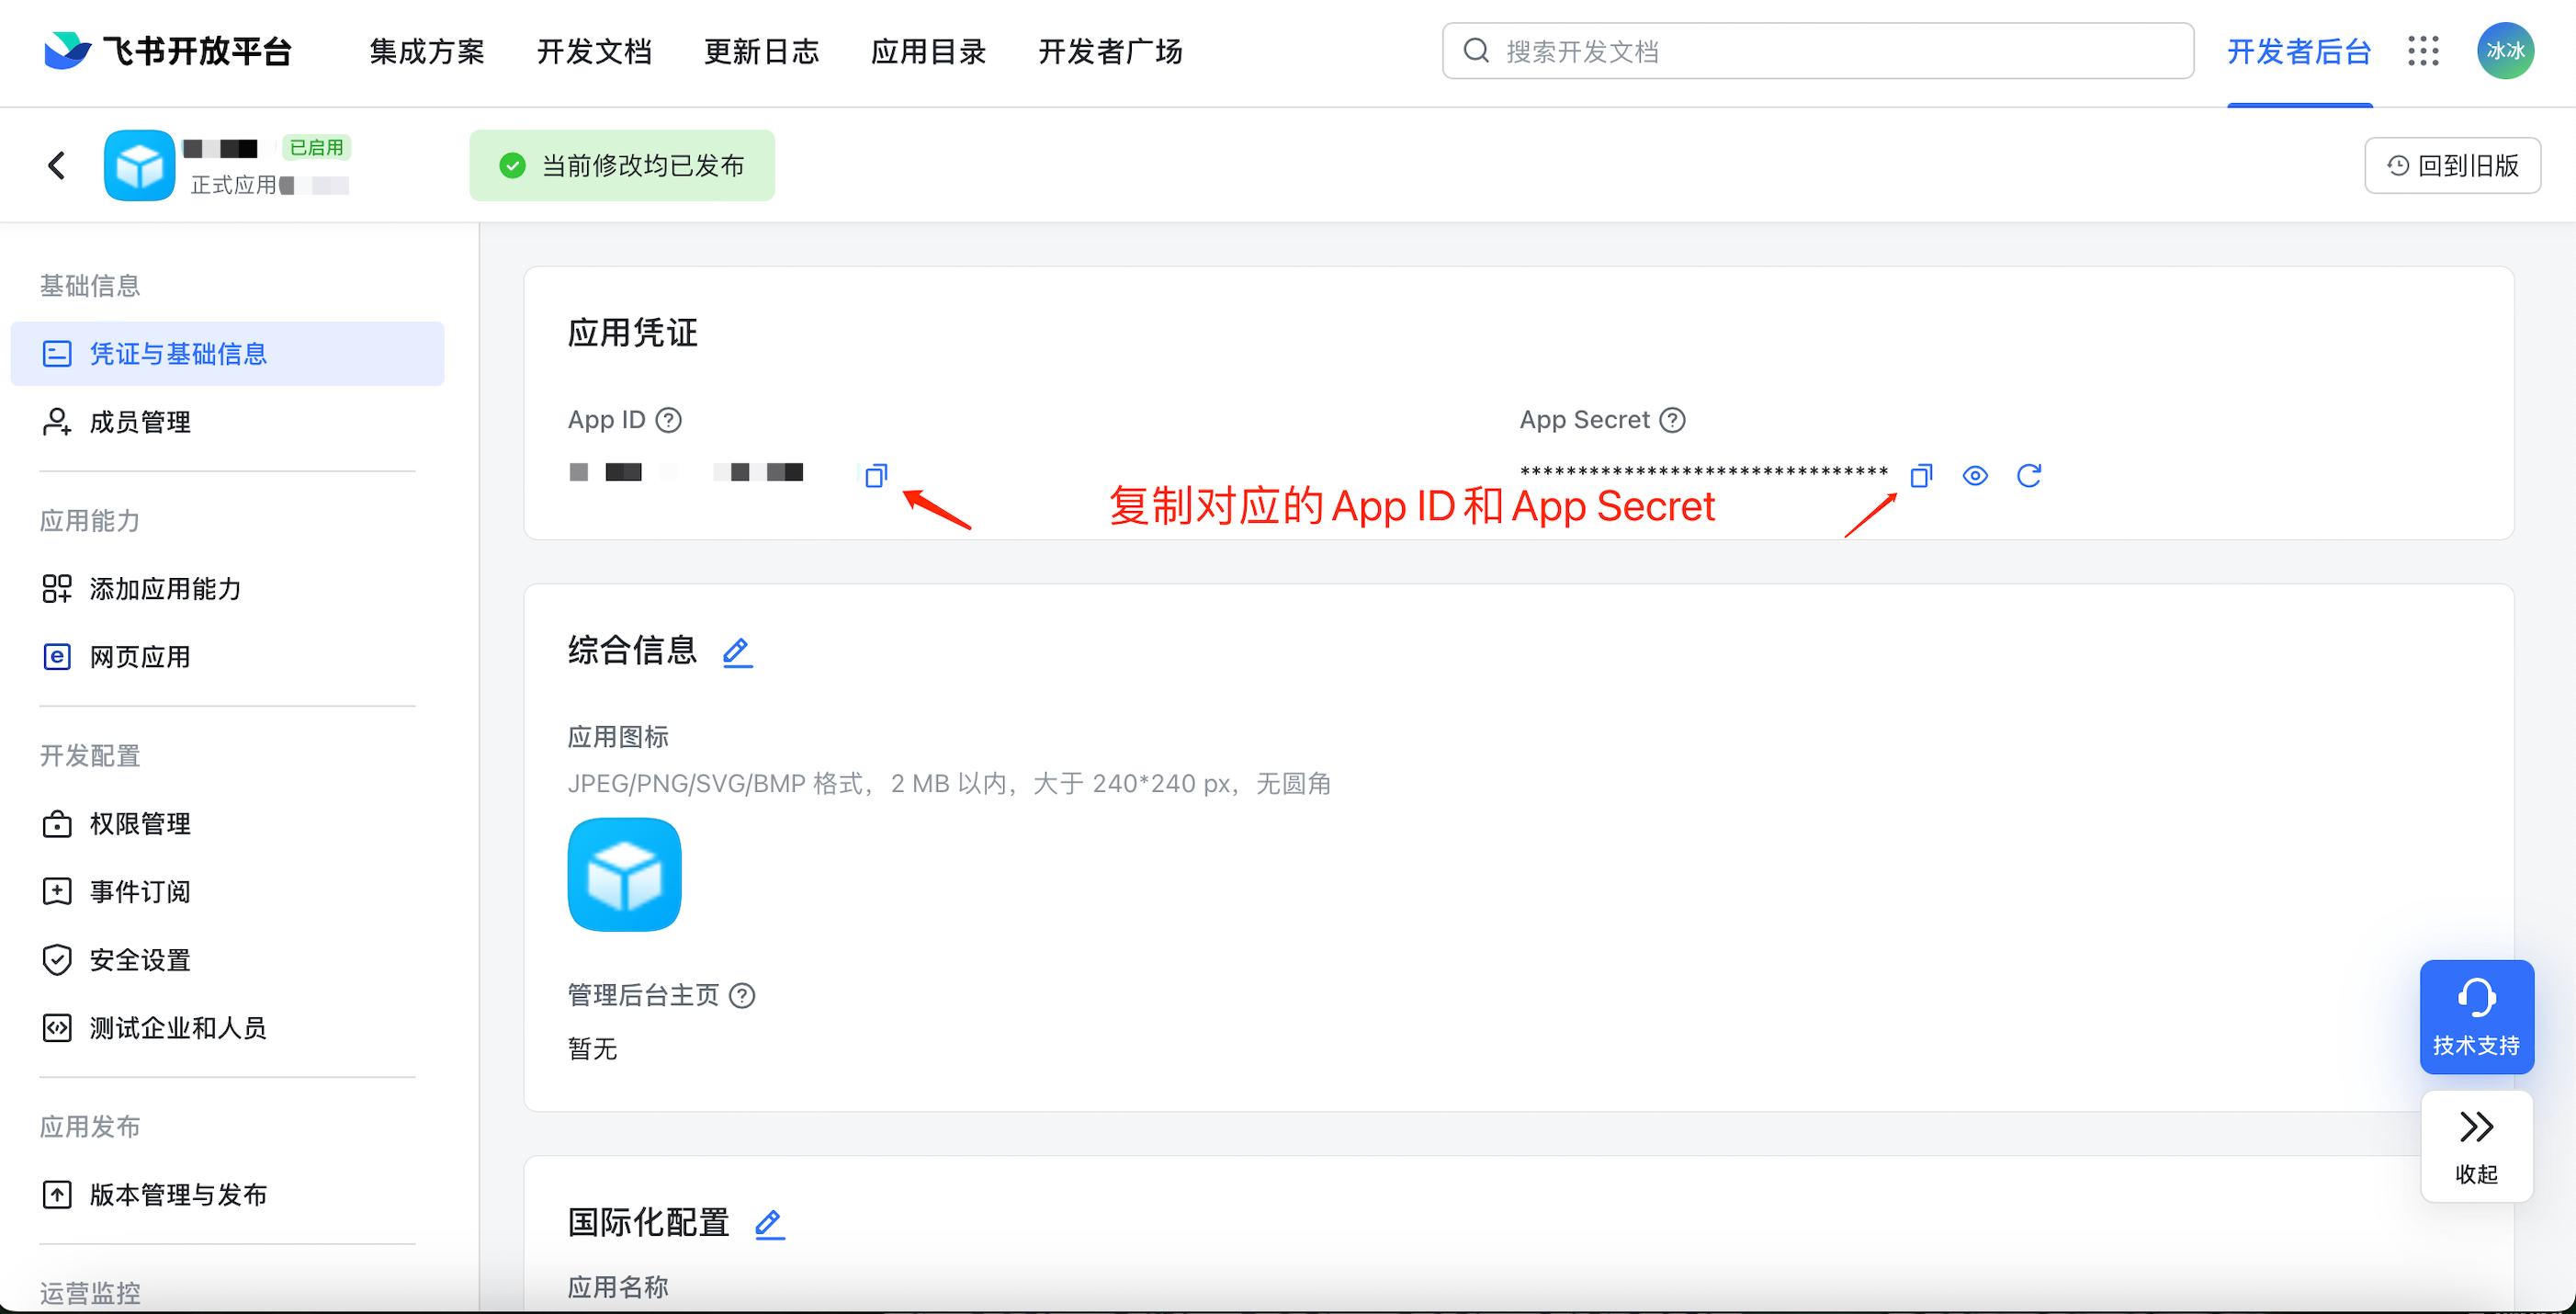Click the blue cube app icon in header
The width and height of the screenshot is (2576, 1314).
(x=139, y=165)
